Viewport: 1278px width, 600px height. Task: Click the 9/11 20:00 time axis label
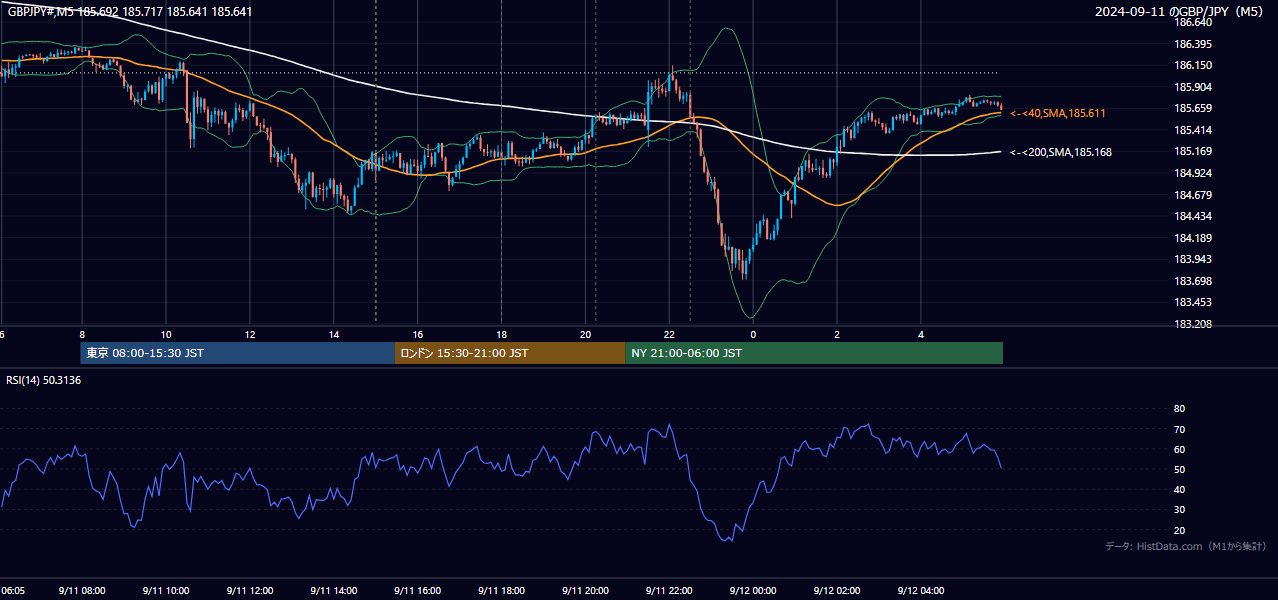(586, 591)
